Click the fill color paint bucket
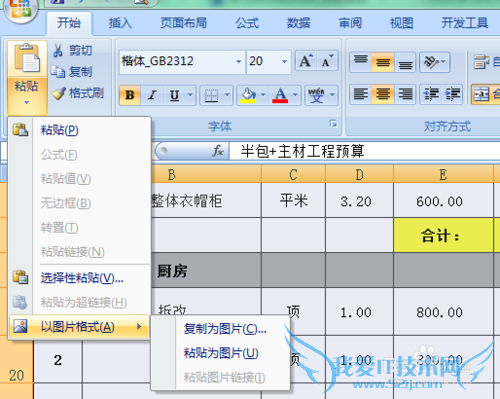 click(x=248, y=95)
